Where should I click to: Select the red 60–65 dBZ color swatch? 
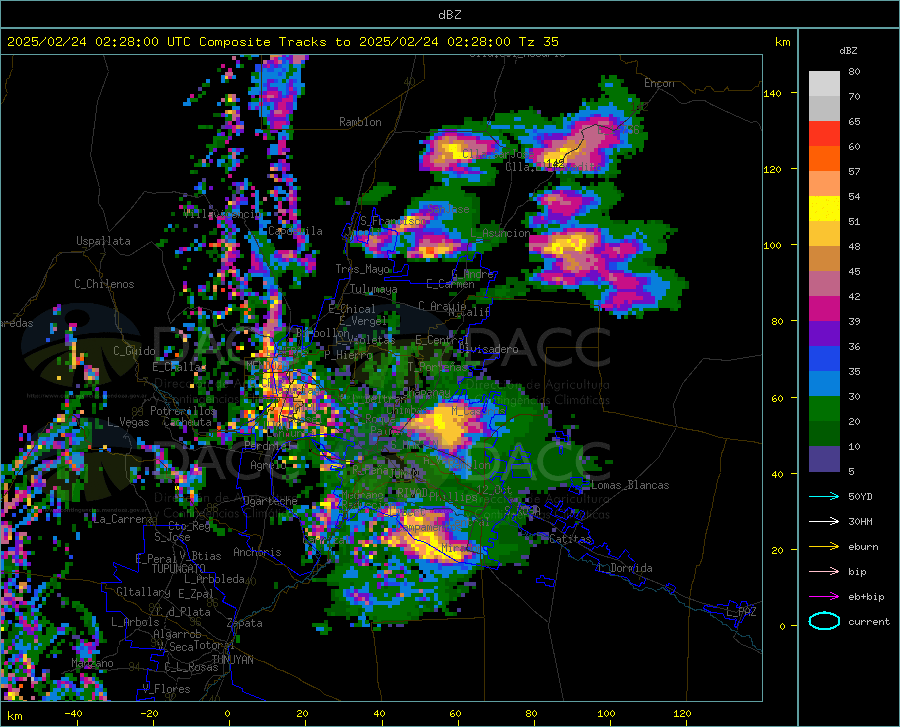point(824,134)
